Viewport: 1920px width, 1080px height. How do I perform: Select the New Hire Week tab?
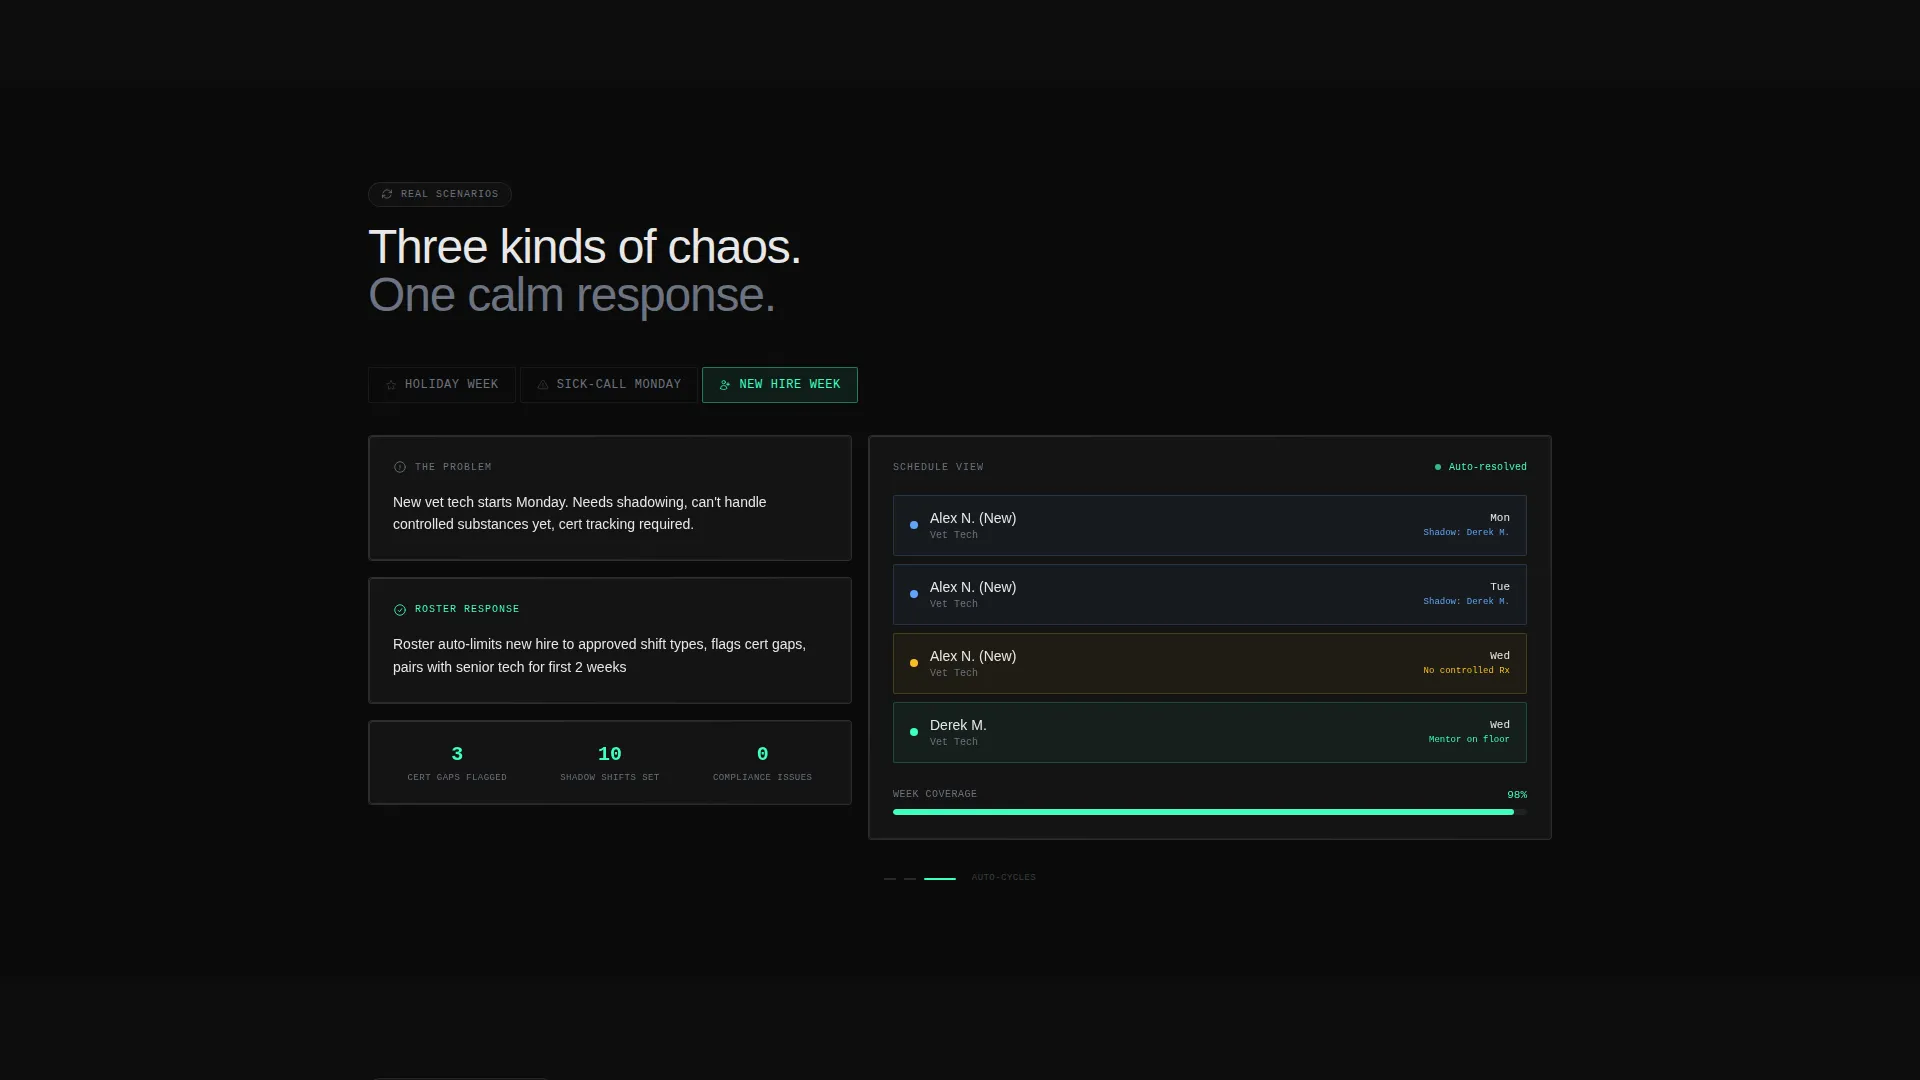[780, 385]
